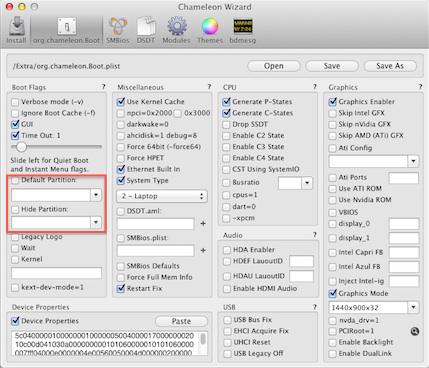The width and height of the screenshot is (429, 368).
Task: Enable Verbose mode (-v) checkbox
Action: click(15, 102)
